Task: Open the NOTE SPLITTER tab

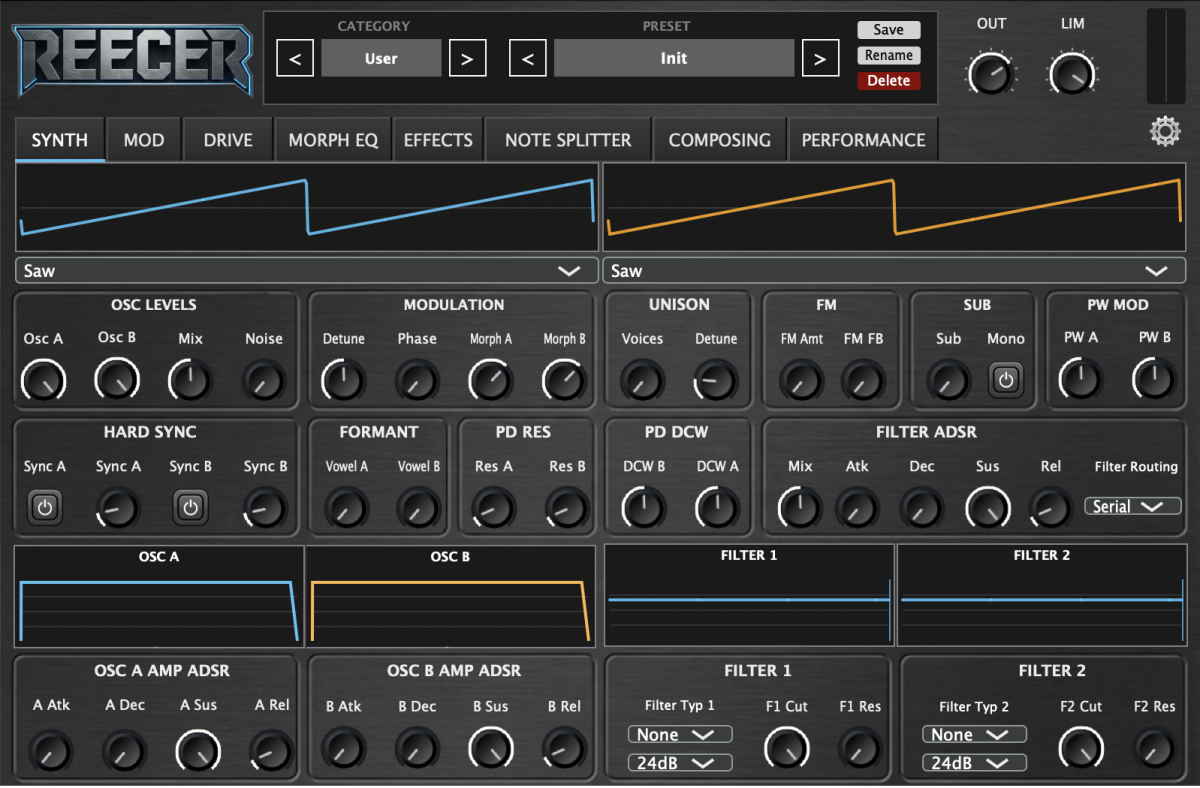Action: tap(568, 140)
